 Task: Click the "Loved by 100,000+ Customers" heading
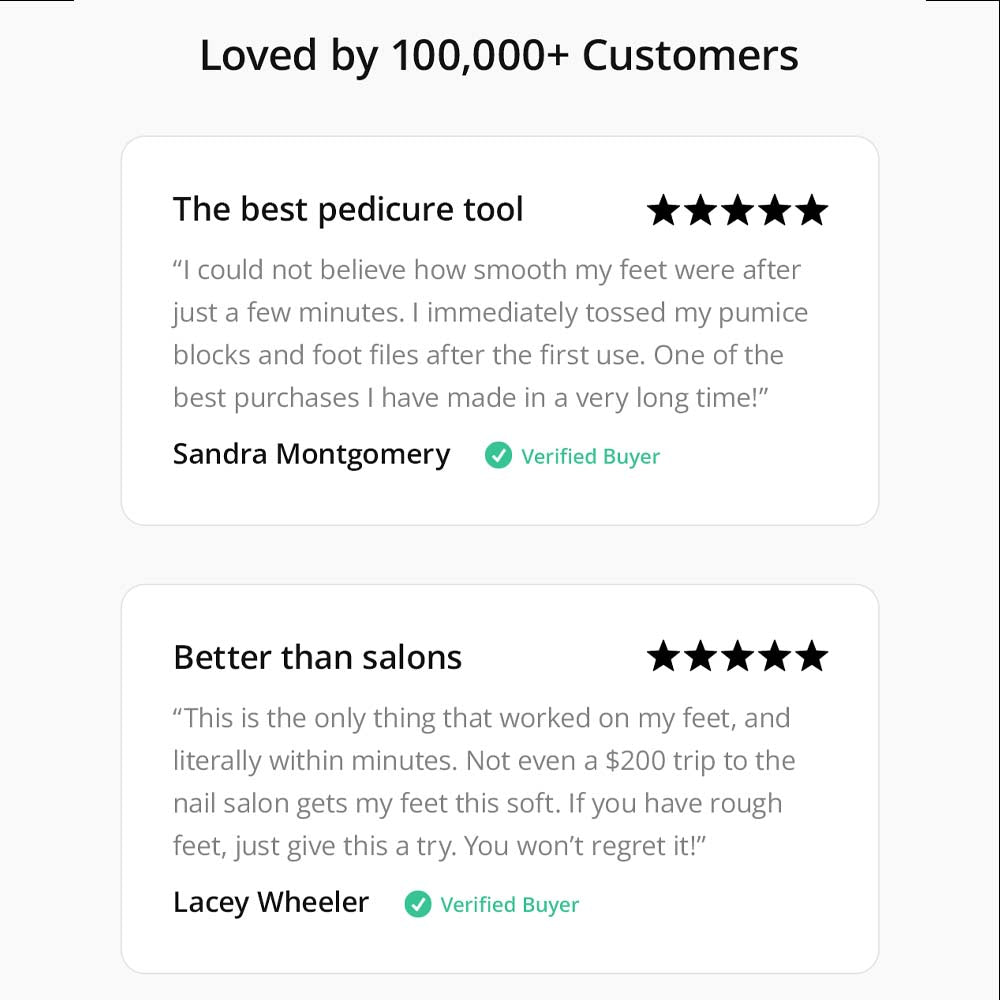click(x=499, y=56)
